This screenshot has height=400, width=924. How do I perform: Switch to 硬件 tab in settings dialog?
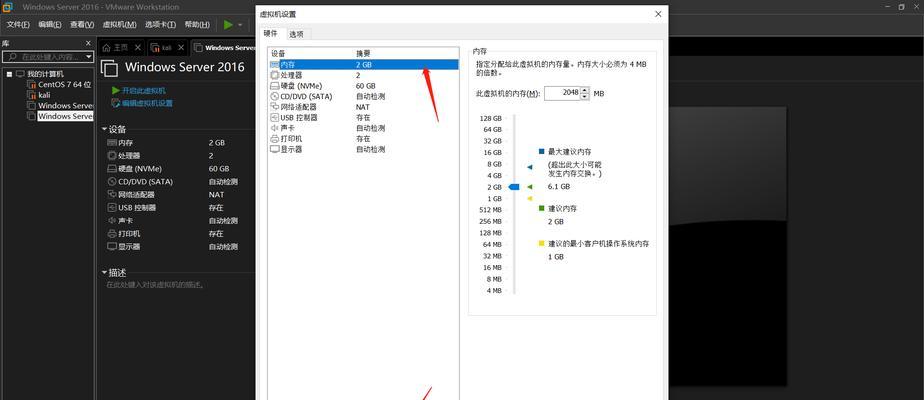click(271, 34)
